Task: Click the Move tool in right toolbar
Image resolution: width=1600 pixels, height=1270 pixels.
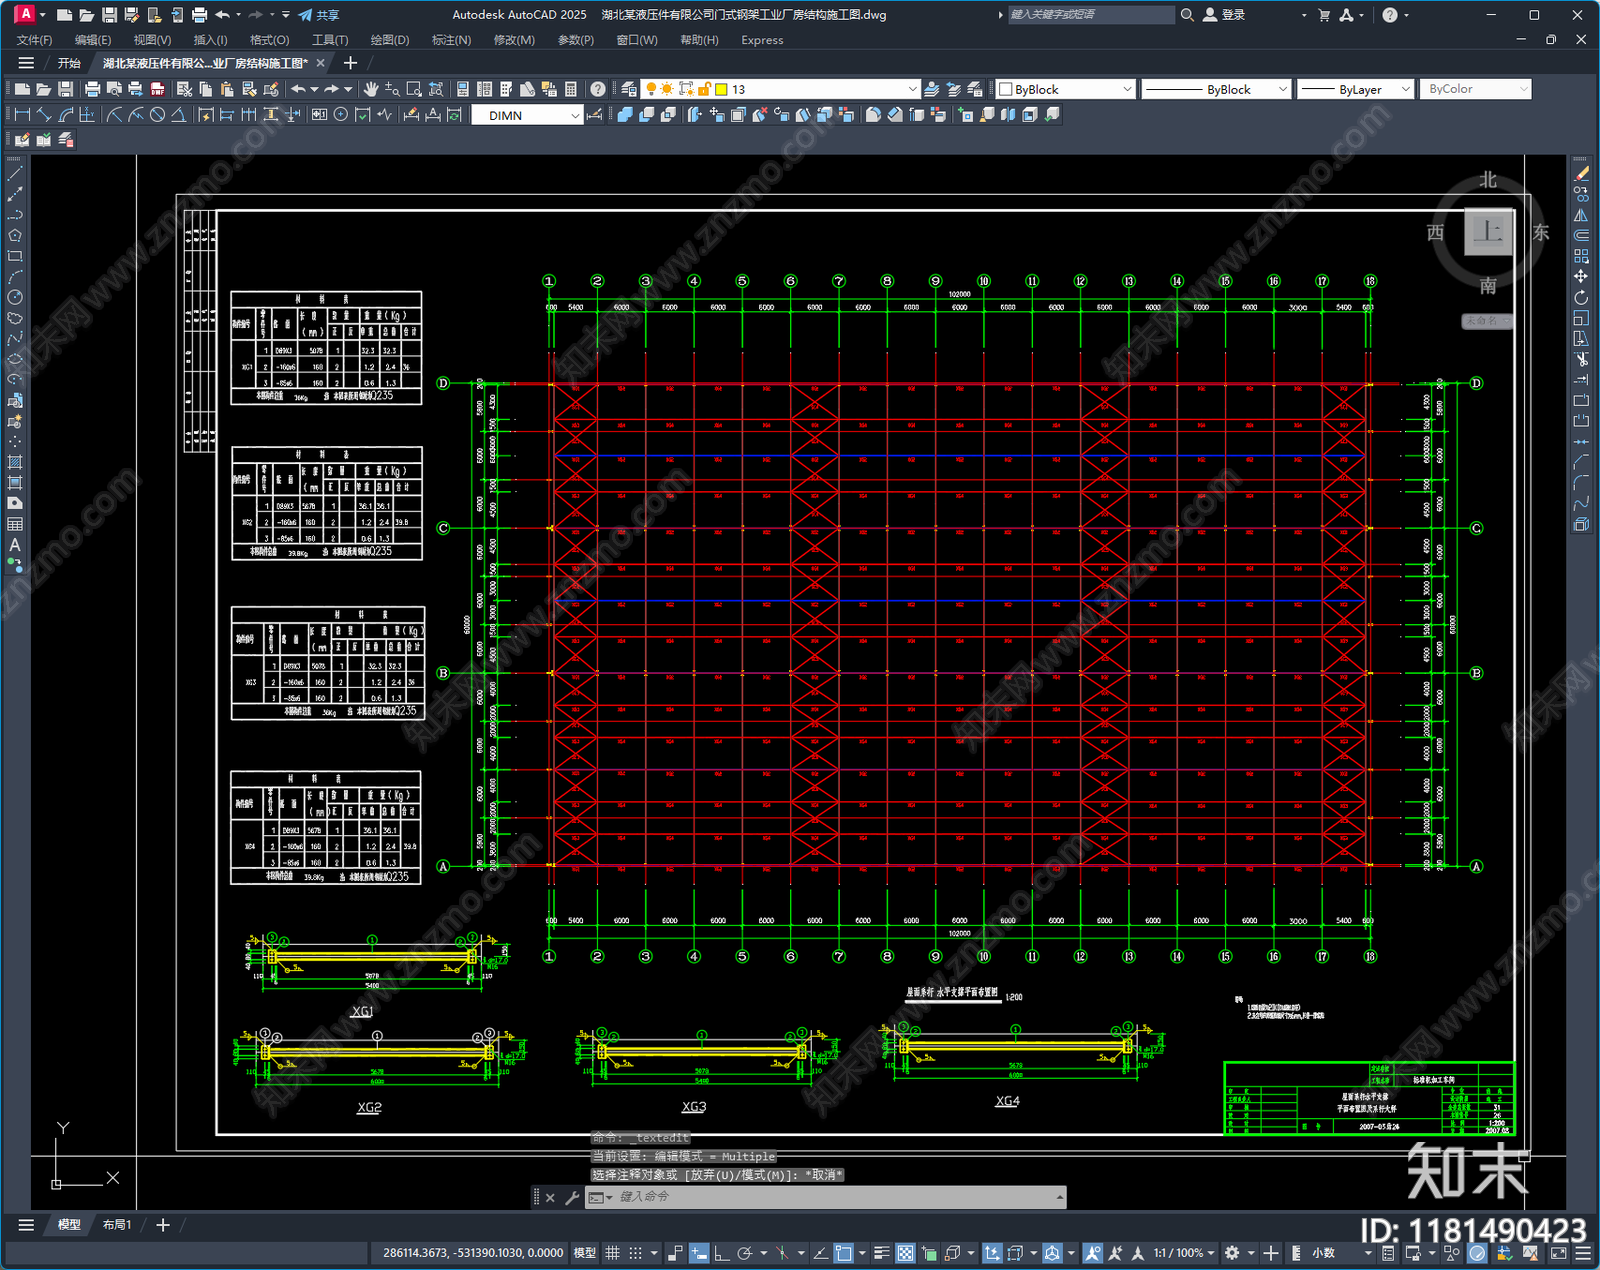Action: tap(1581, 276)
